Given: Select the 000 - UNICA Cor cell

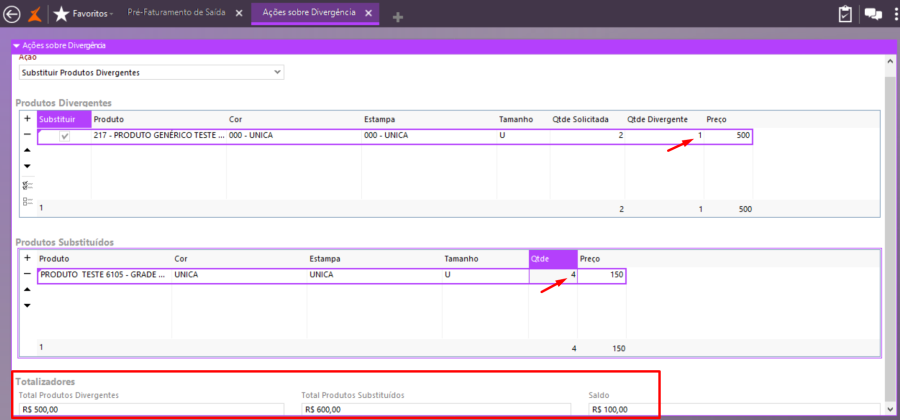Looking at the screenshot, I should pyautogui.click(x=294, y=137).
